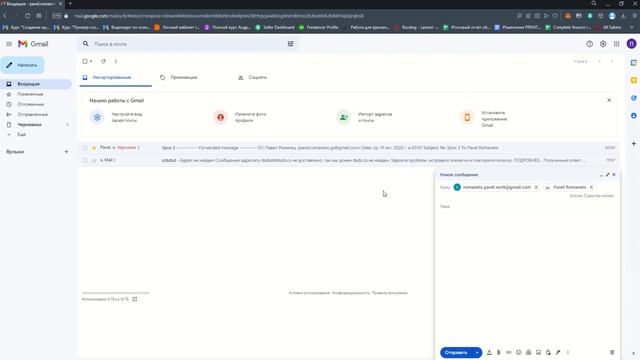Image resolution: width=640 pixels, height=360 pixels.
Task: Open Calendar in the side panel
Action: tap(633, 63)
